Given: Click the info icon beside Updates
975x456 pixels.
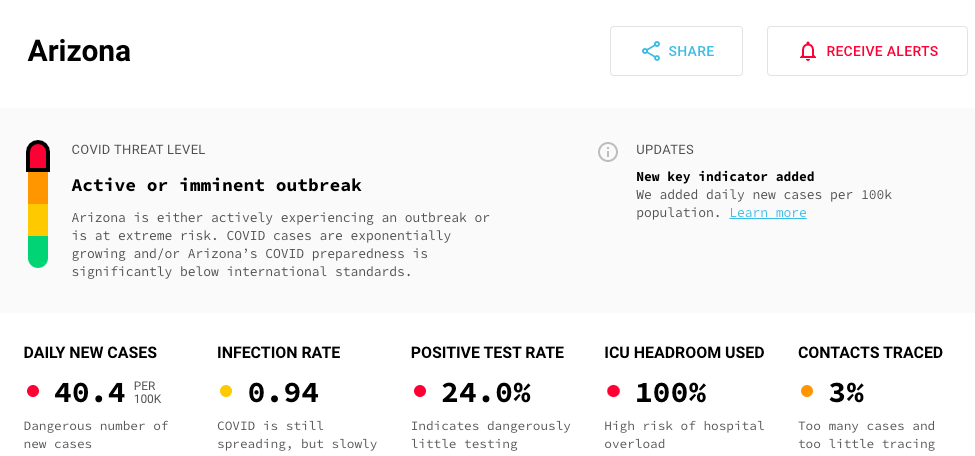Looking at the screenshot, I should [x=607, y=152].
